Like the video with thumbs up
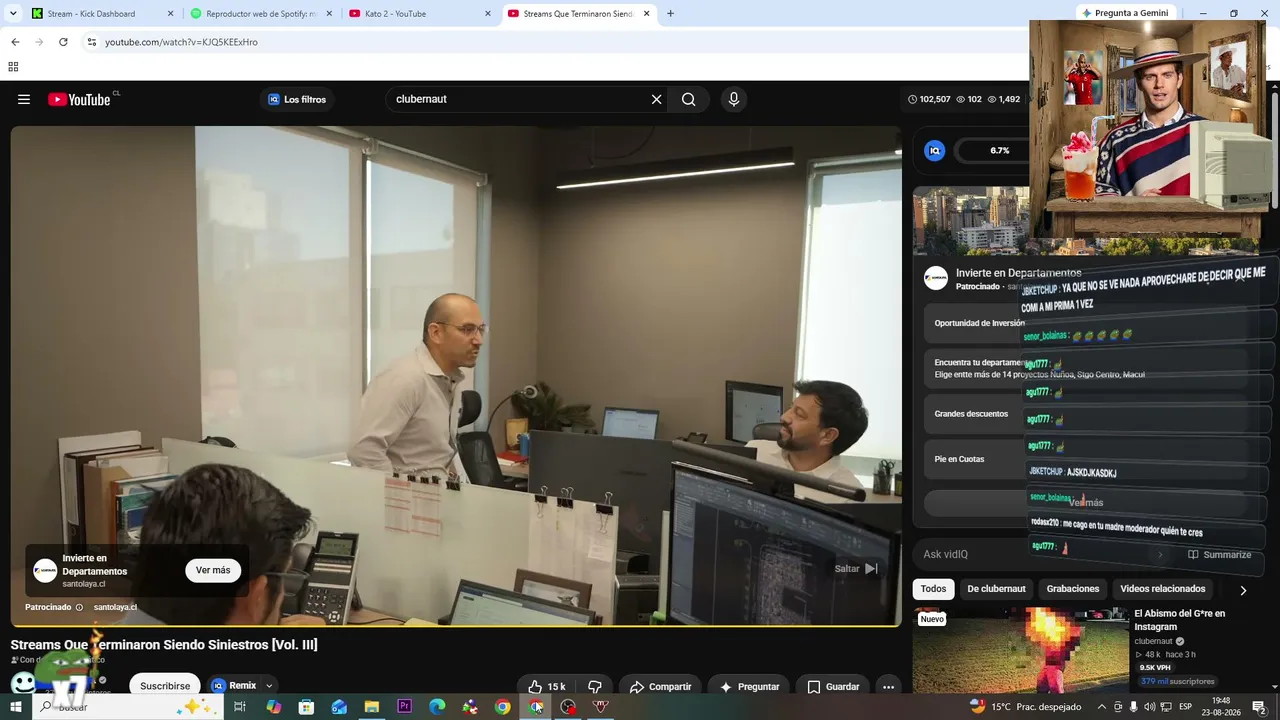The height and width of the screenshot is (720, 1280). coord(547,687)
